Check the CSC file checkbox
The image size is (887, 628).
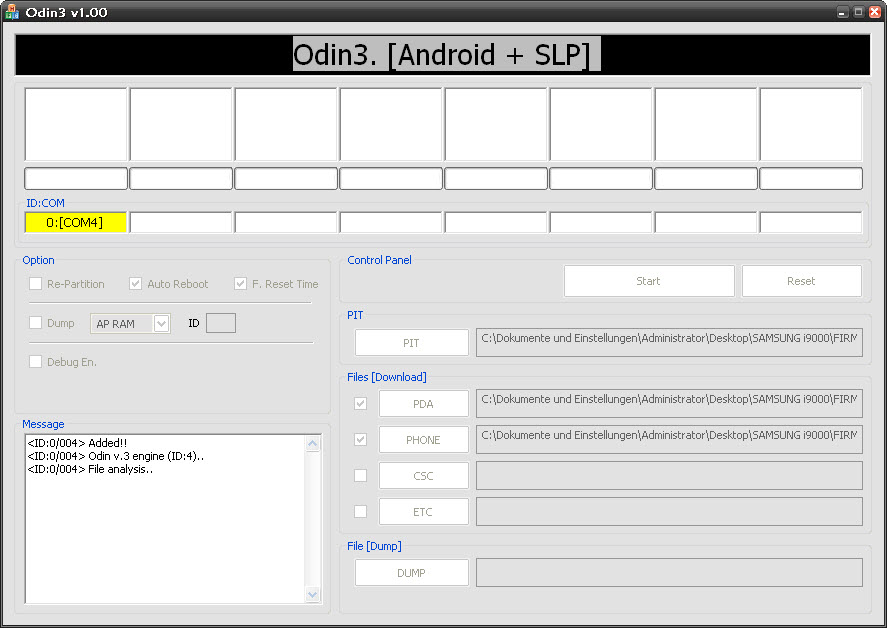[360, 475]
